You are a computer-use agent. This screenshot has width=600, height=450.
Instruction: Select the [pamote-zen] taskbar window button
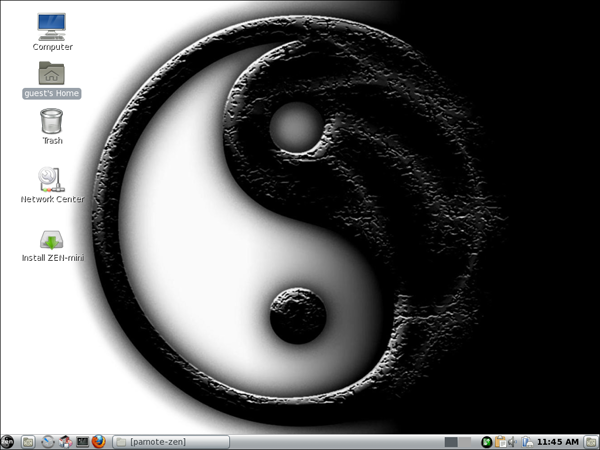[170, 441]
